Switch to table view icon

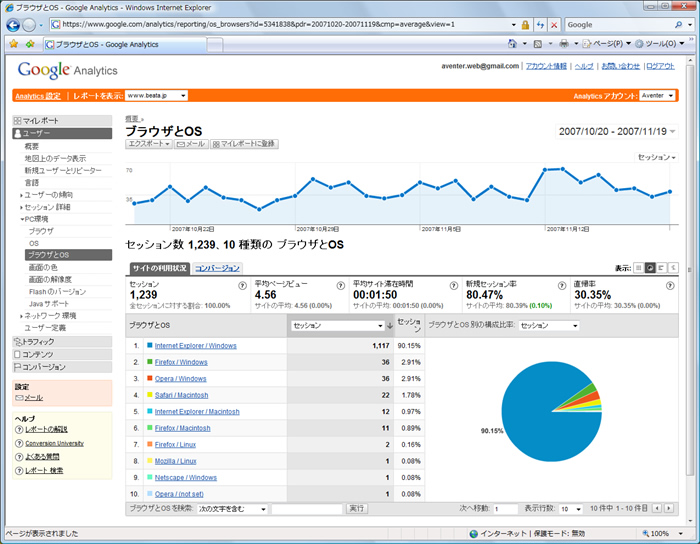638,267
